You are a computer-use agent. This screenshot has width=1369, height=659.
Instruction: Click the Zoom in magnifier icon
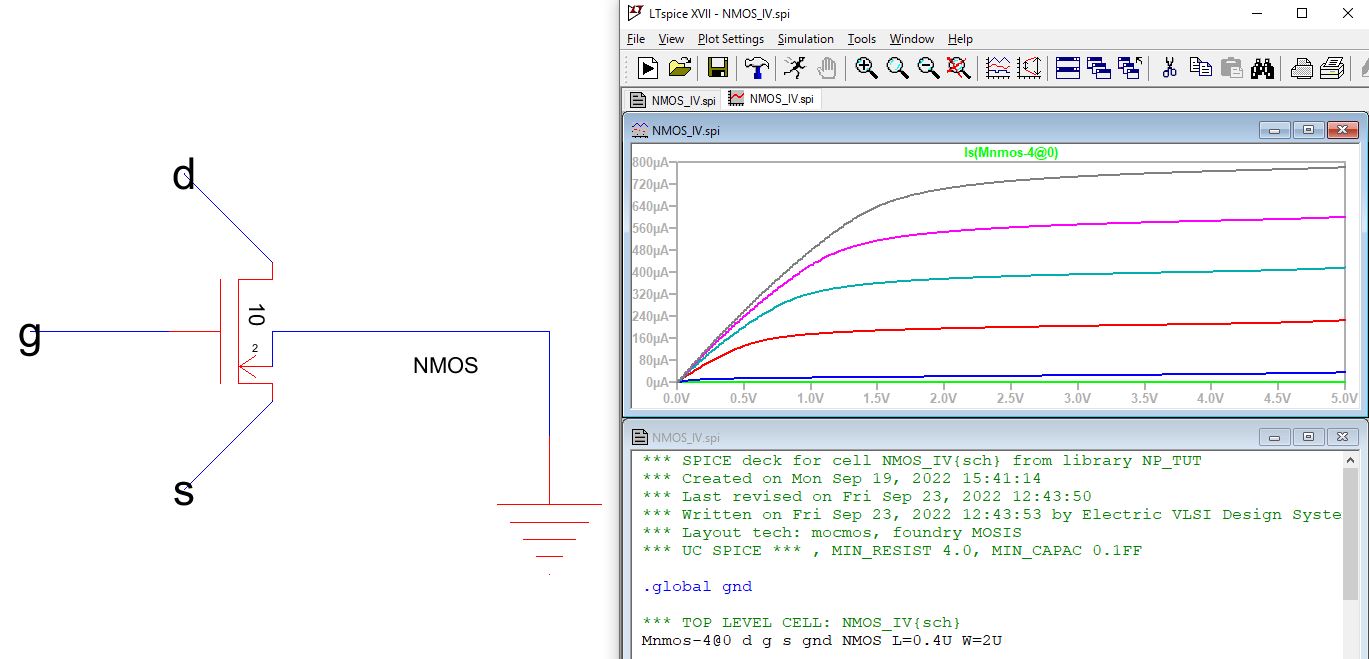pyautogui.click(x=866, y=68)
